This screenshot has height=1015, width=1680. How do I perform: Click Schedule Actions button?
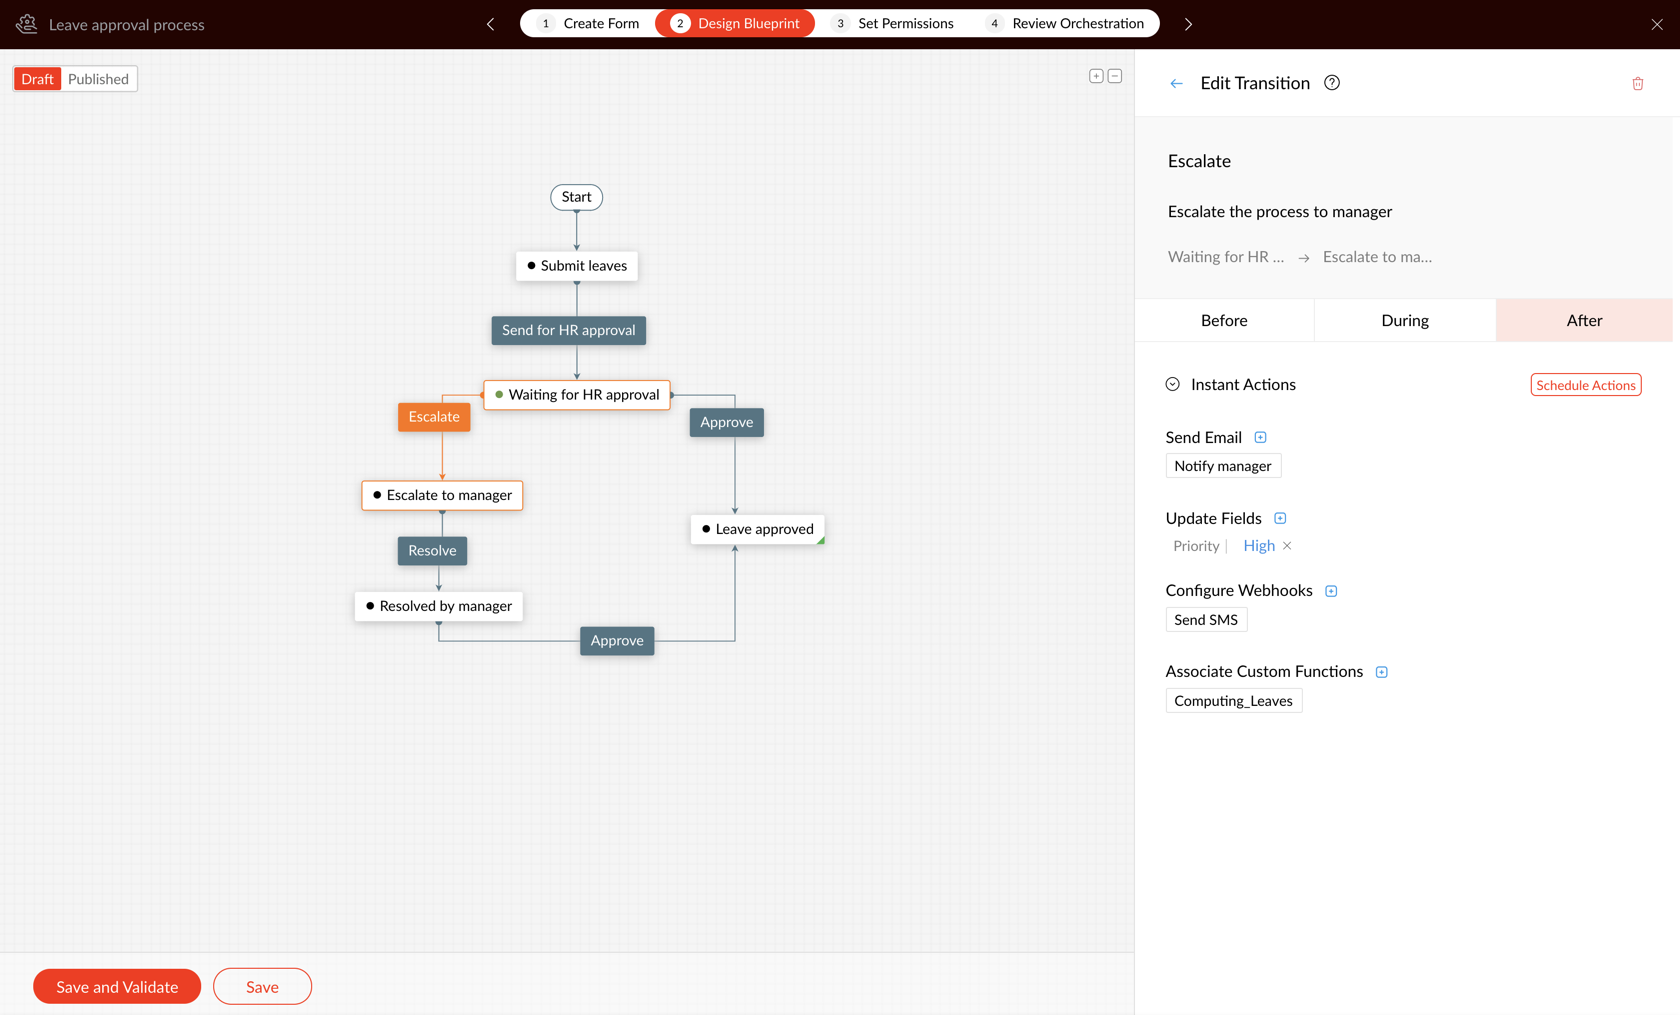point(1586,385)
